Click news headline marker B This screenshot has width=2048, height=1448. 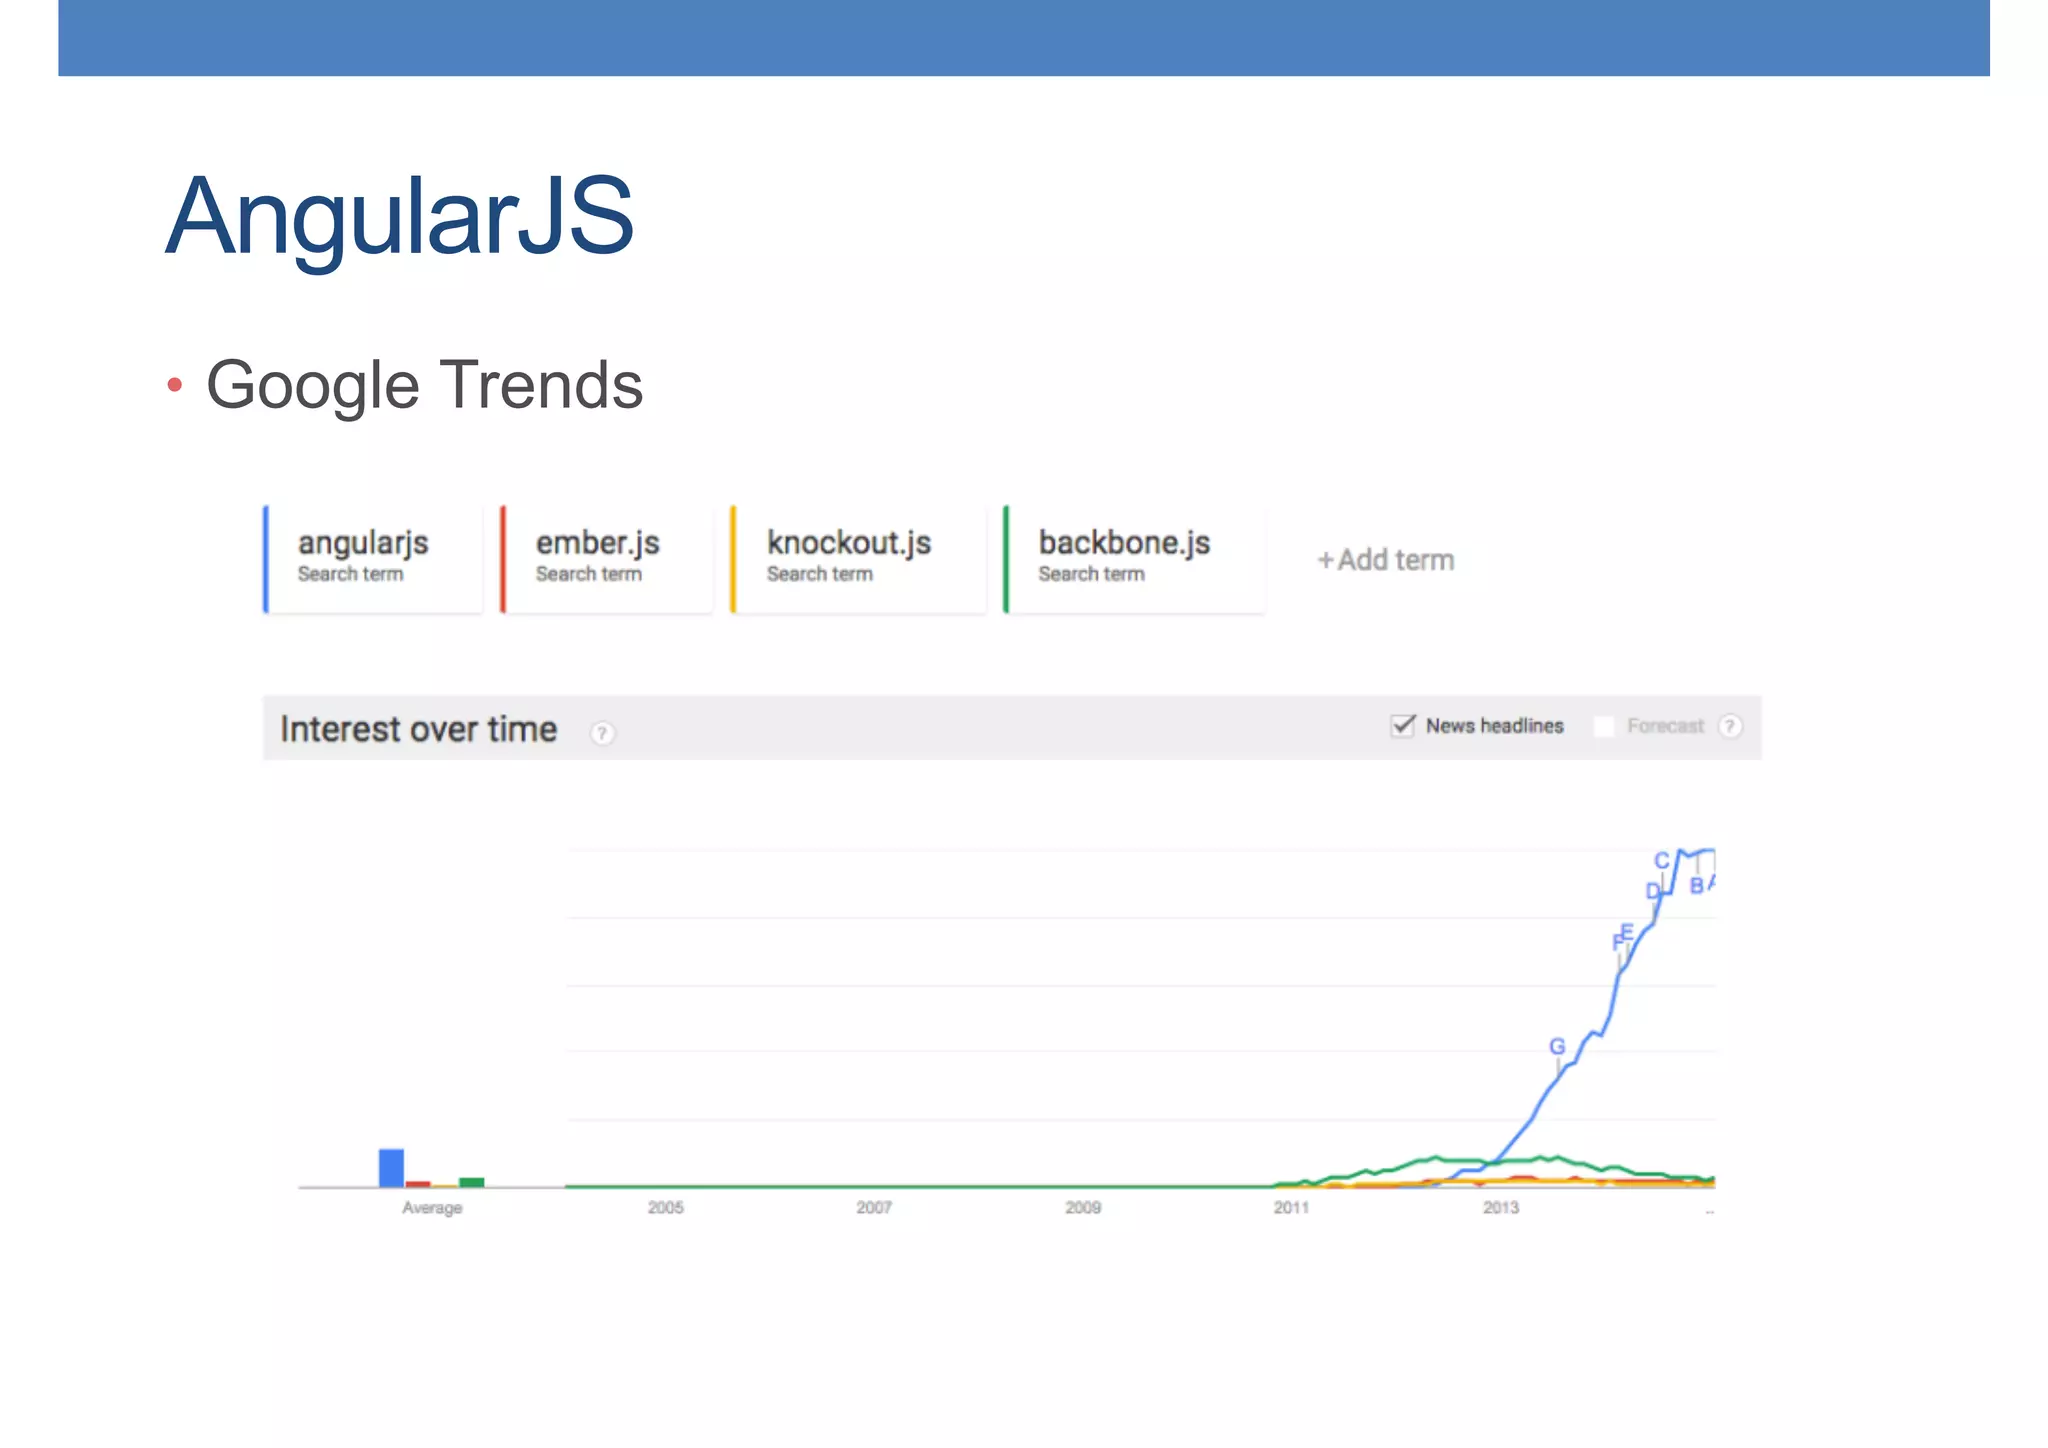(1697, 886)
